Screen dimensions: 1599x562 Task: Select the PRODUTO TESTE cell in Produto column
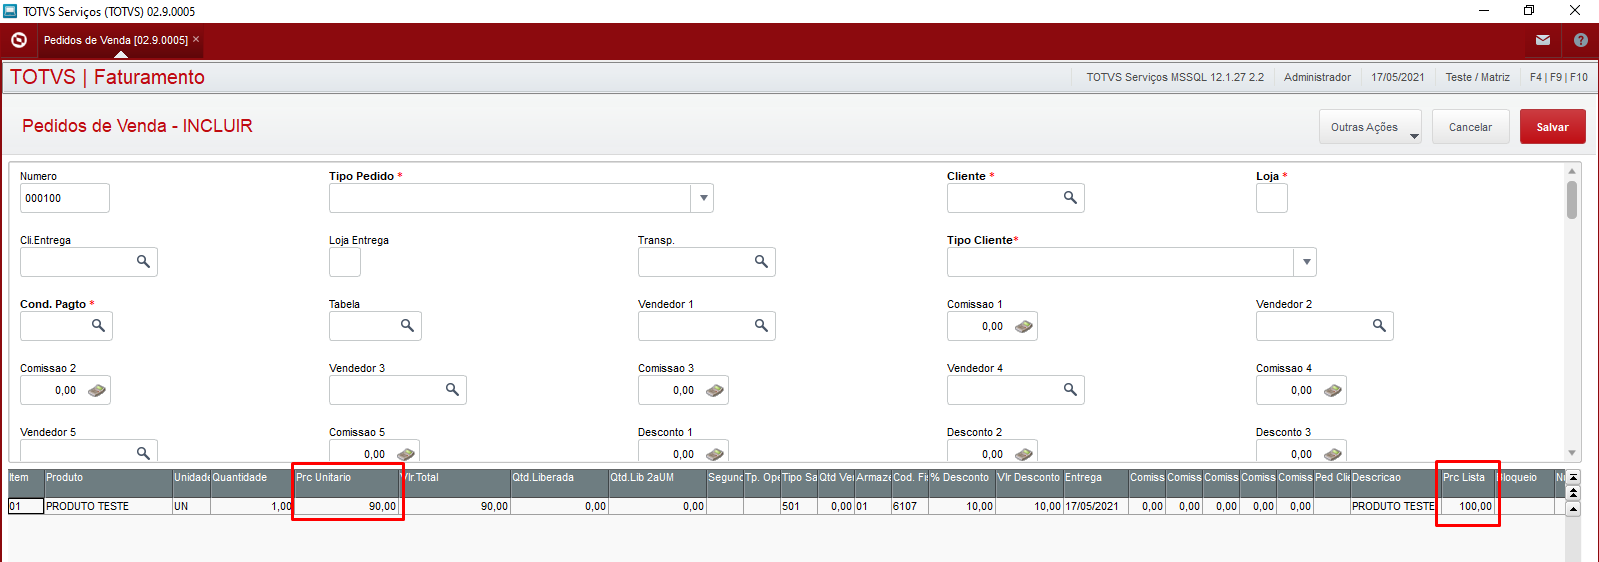click(x=107, y=506)
